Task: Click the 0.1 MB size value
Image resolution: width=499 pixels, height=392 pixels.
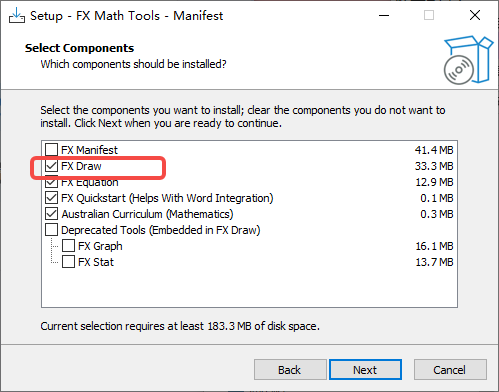Action: 437,198
